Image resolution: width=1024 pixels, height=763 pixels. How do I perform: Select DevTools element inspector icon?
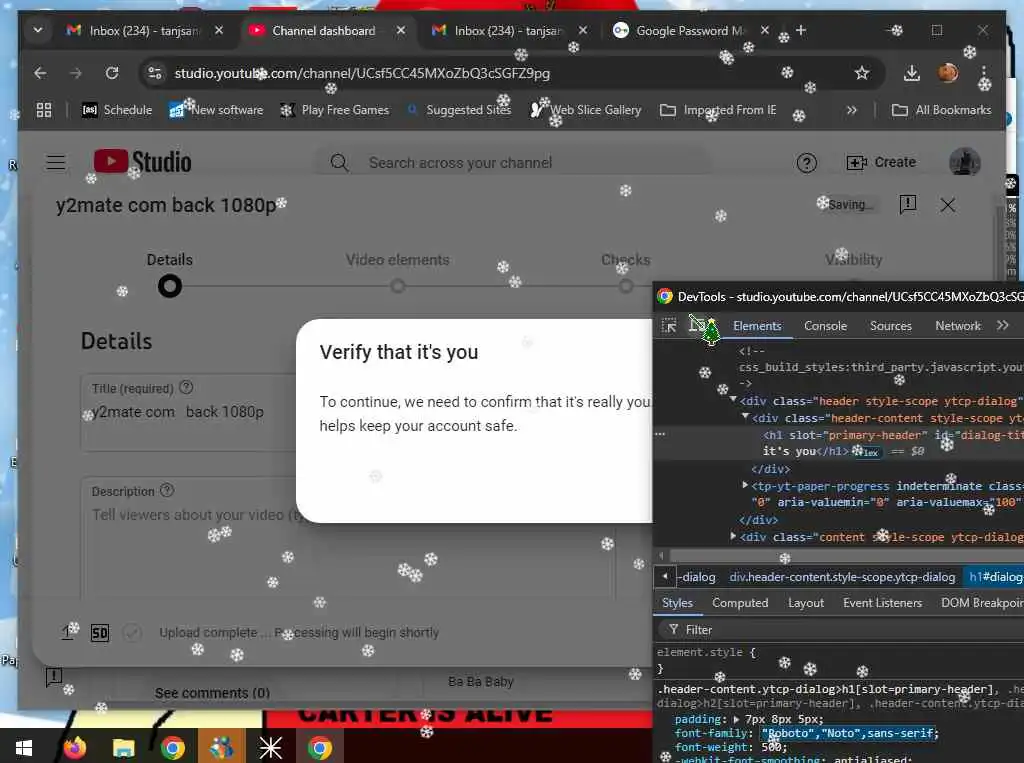tap(669, 325)
